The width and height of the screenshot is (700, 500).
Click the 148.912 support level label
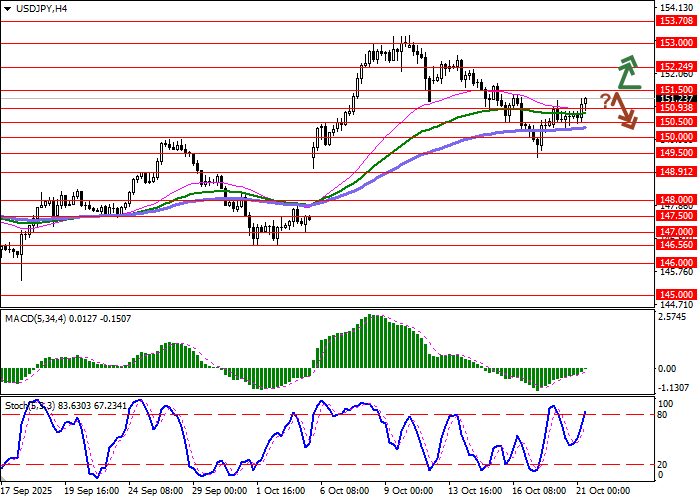[676, 171]
